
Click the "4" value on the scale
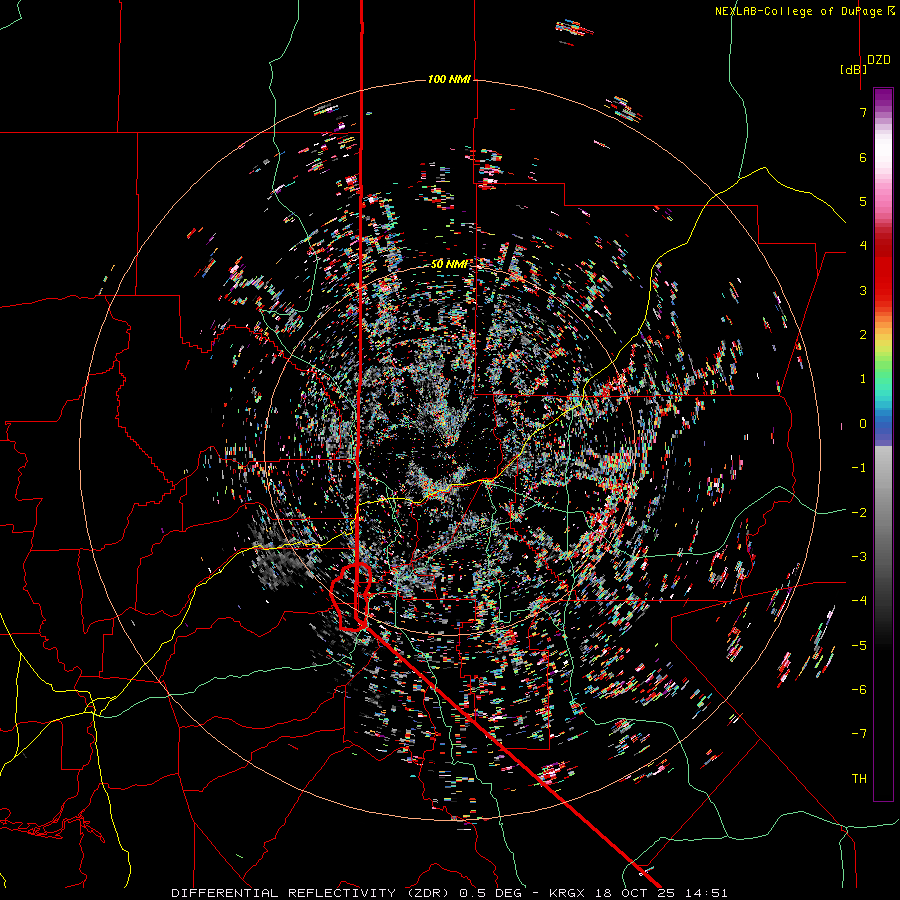click(863, 246)
